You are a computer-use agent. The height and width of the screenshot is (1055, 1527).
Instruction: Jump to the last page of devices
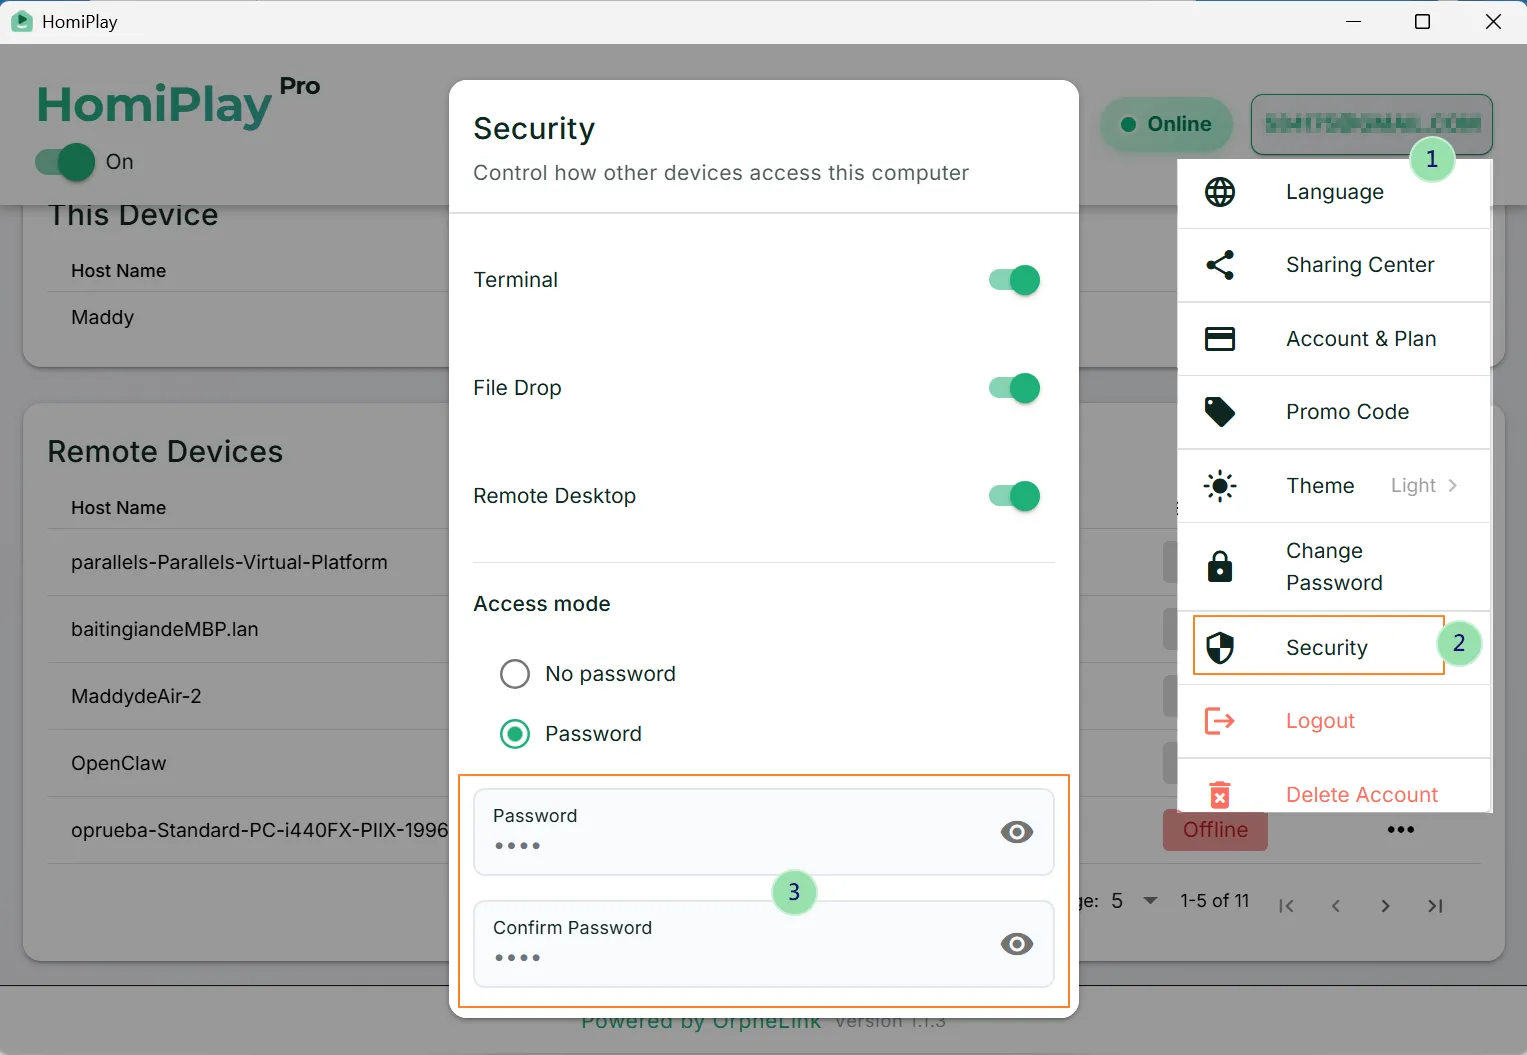pos(1435,906)
